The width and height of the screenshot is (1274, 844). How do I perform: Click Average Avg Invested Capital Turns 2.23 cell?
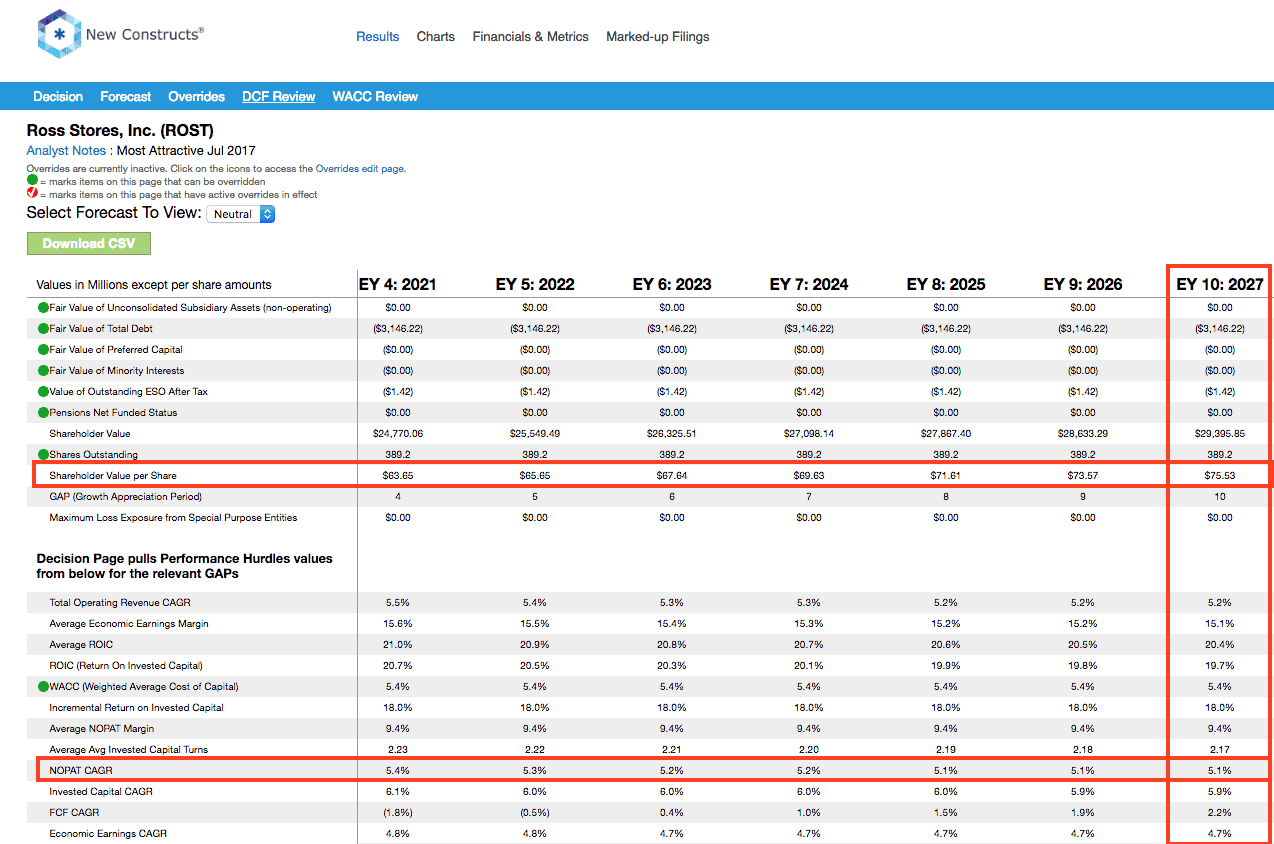tap(398, 749)
